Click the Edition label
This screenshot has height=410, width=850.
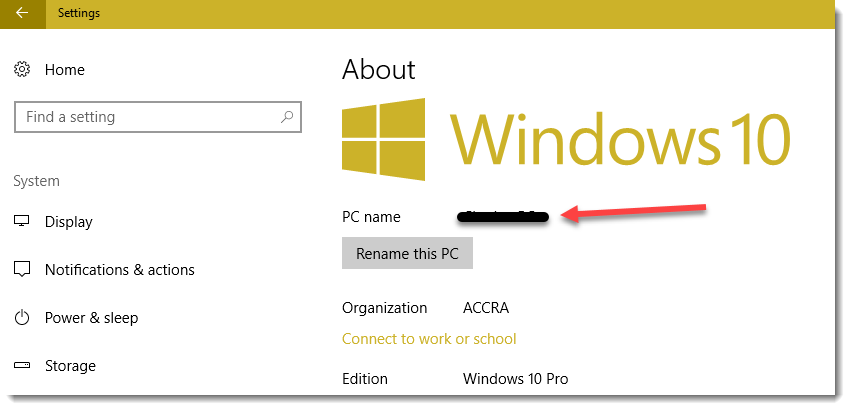pos(365,379)
